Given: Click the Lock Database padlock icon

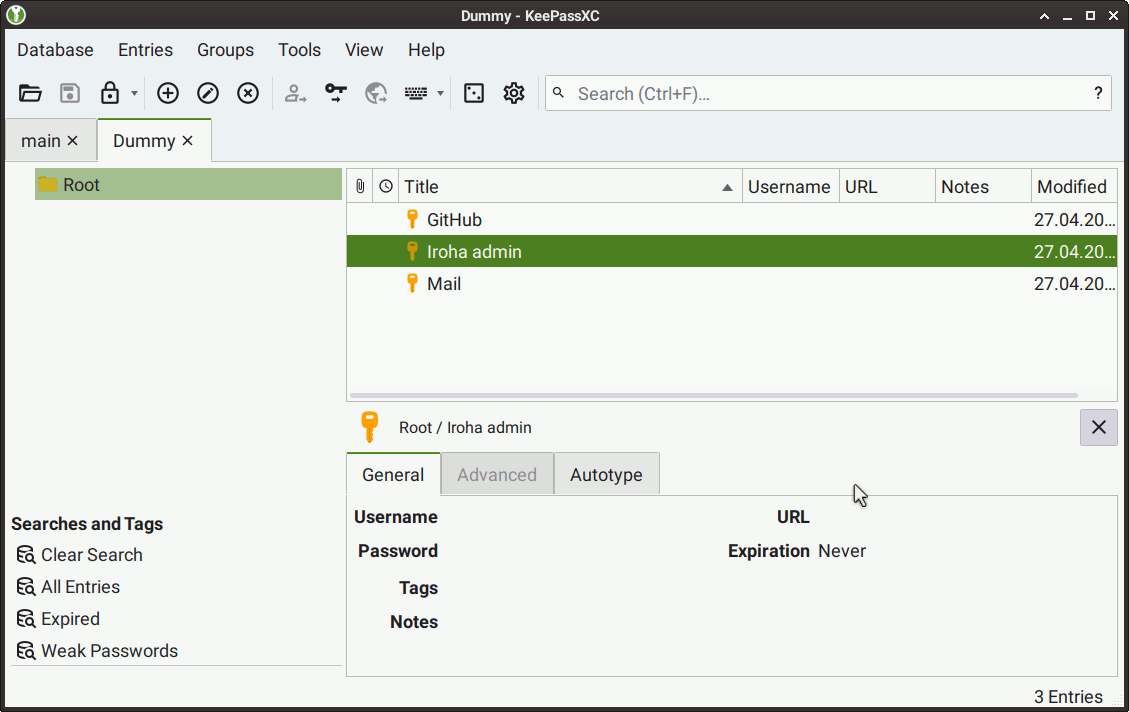Looking at the screenshot, I should pos(110,94).
